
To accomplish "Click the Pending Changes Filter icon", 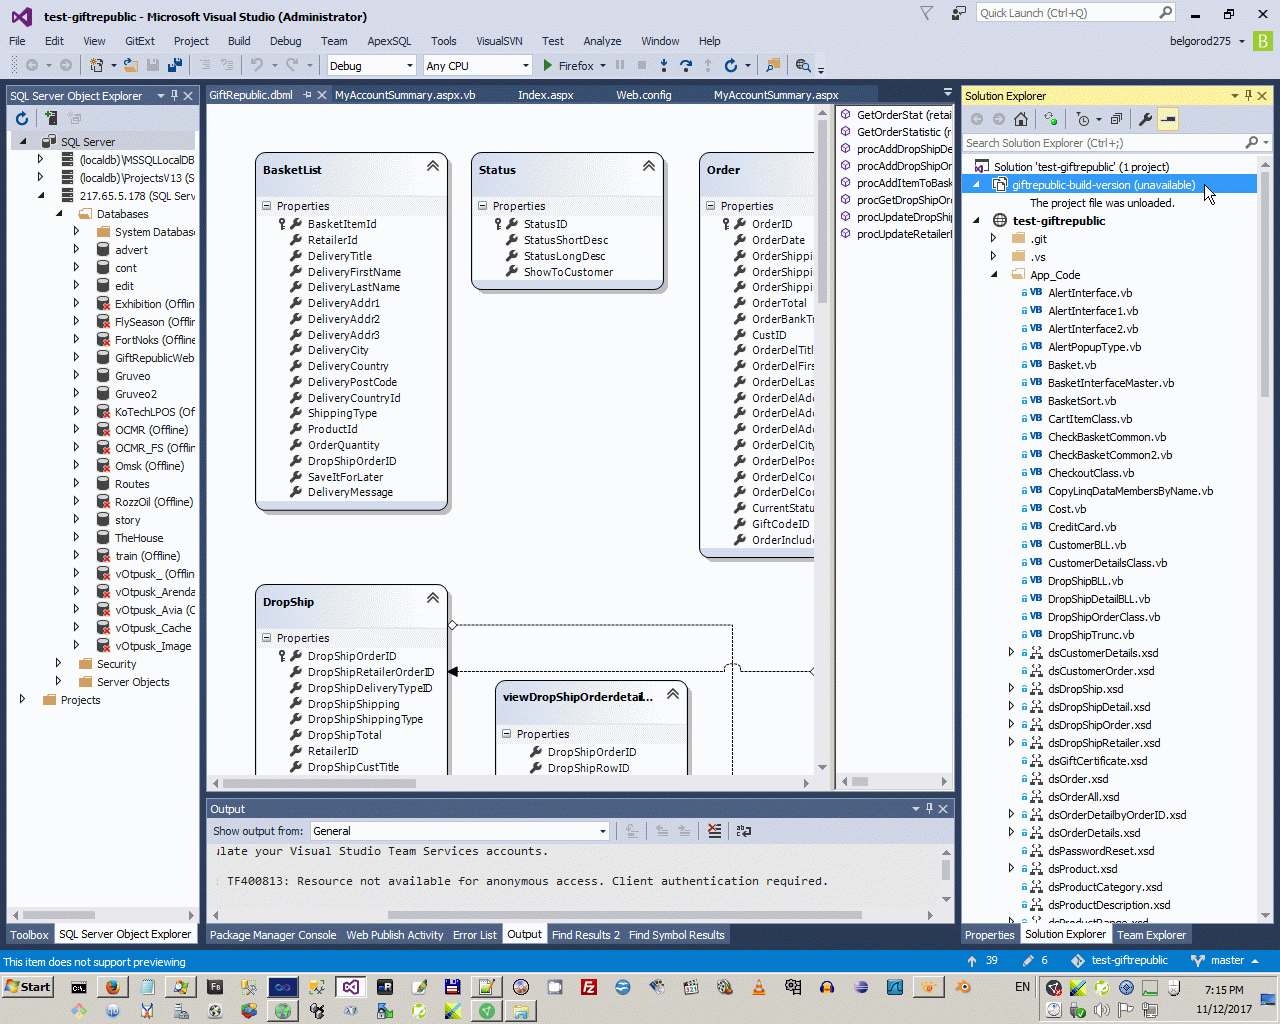I will pos(1083,119).
